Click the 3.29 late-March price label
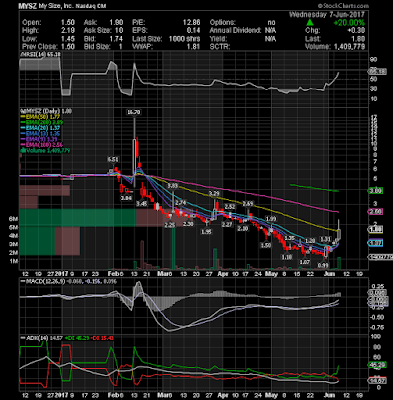 214,193
